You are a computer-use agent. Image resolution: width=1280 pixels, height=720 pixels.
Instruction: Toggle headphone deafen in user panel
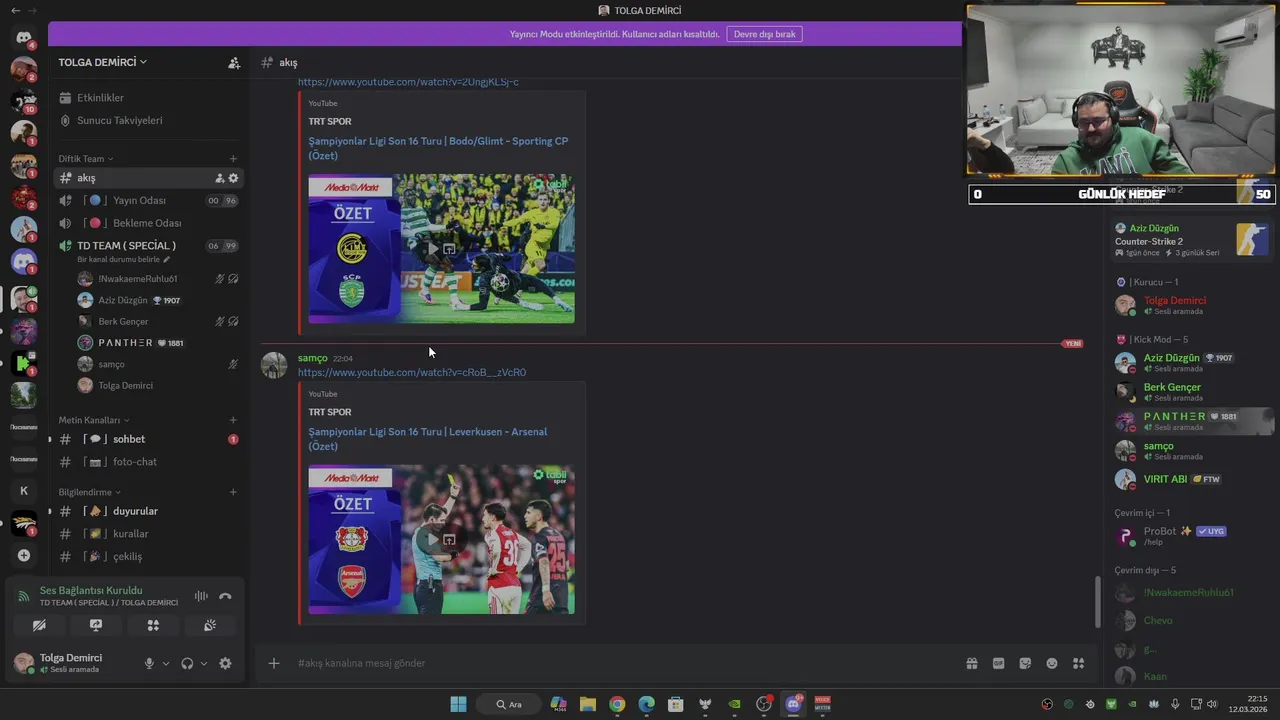(x=187, y=663)
